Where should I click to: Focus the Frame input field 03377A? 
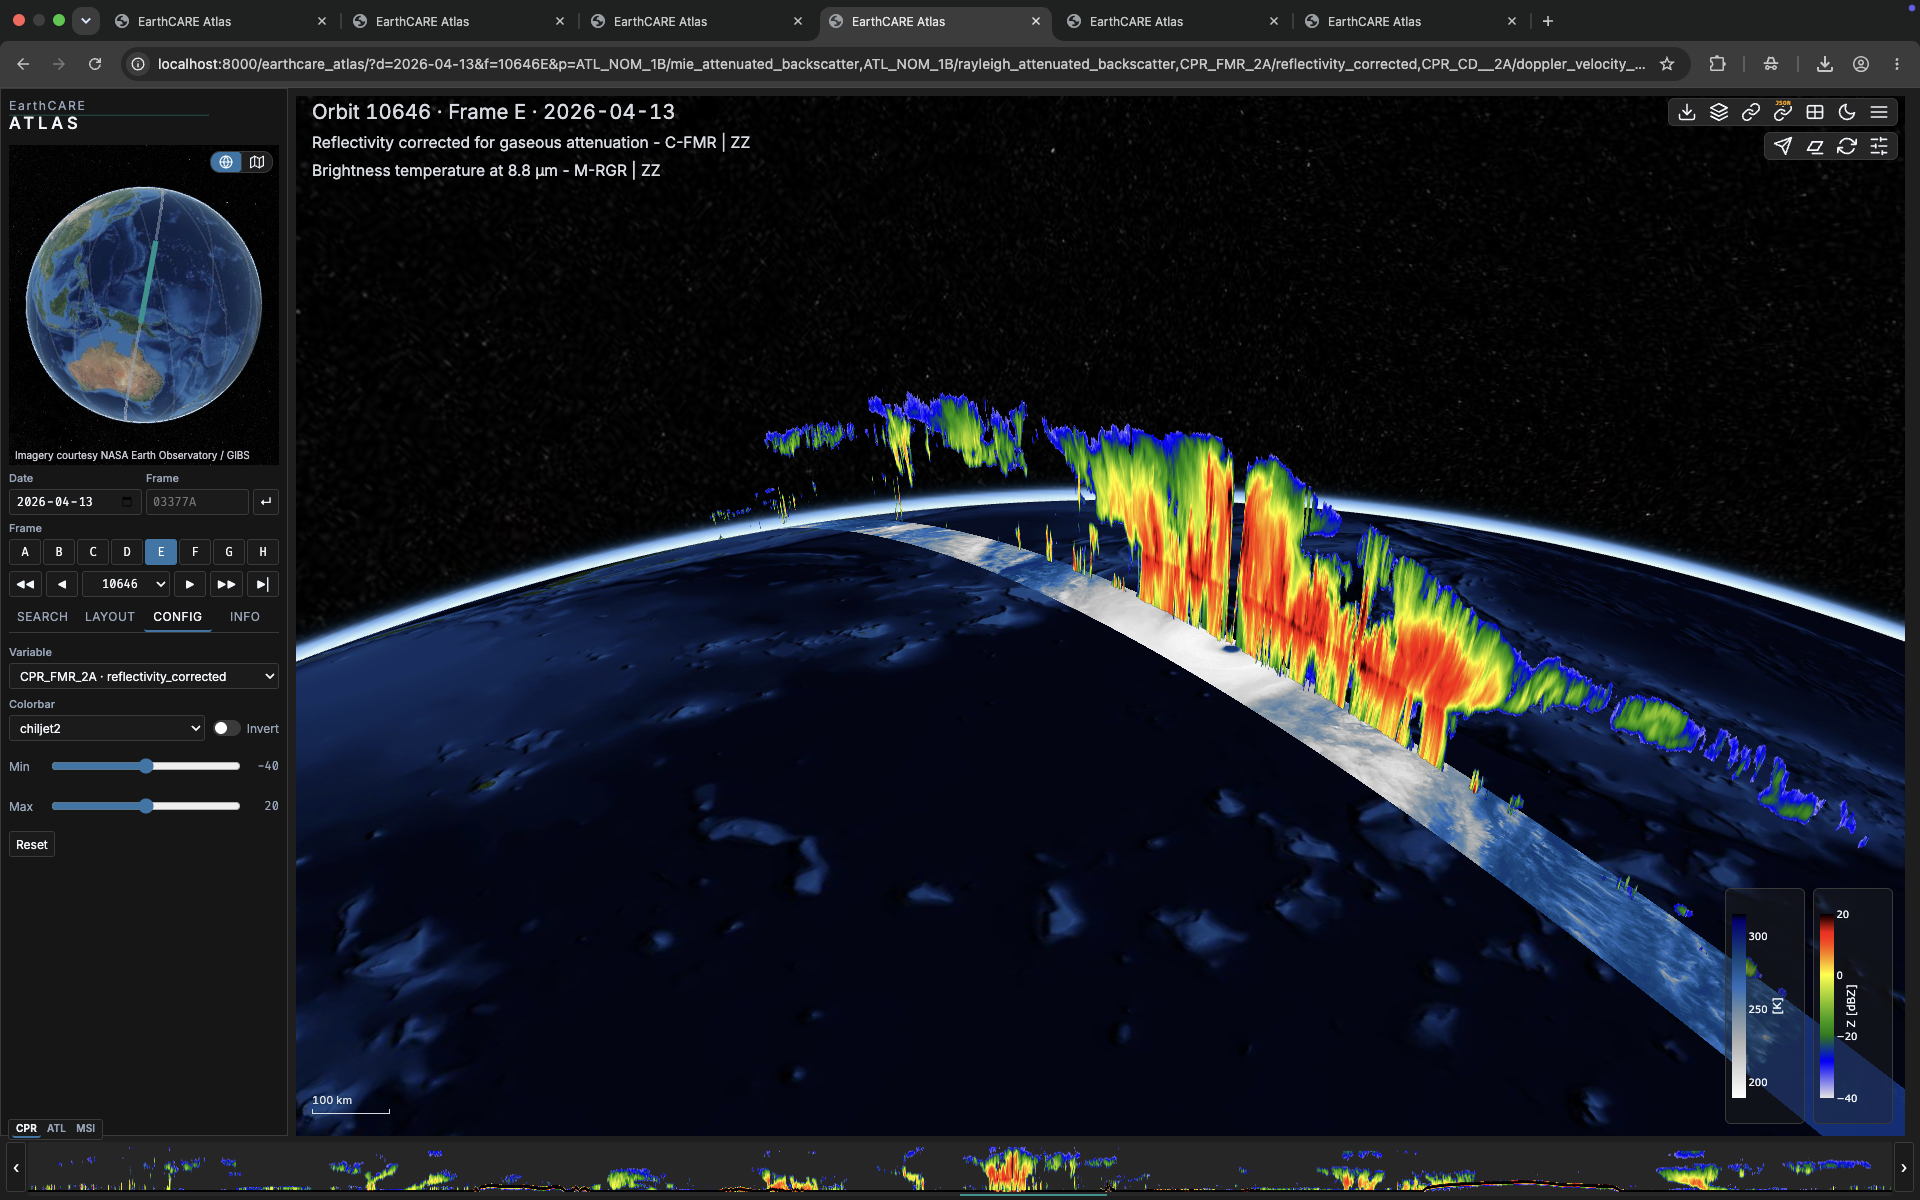pyautogui.click(x=197, y=502)
